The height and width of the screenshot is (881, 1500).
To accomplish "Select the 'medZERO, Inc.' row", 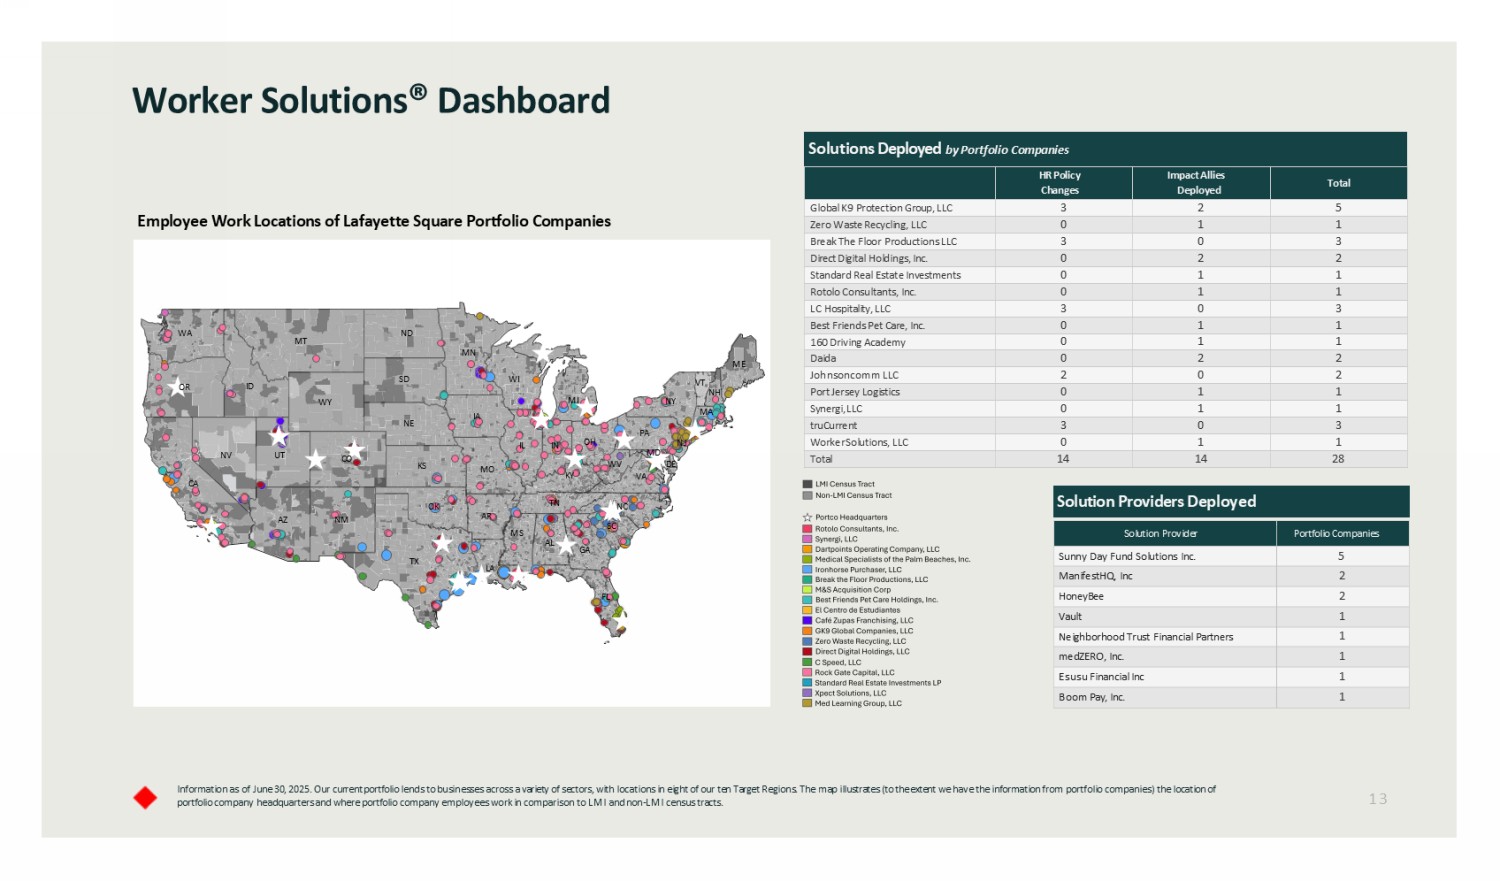I will click(1231, 657).
